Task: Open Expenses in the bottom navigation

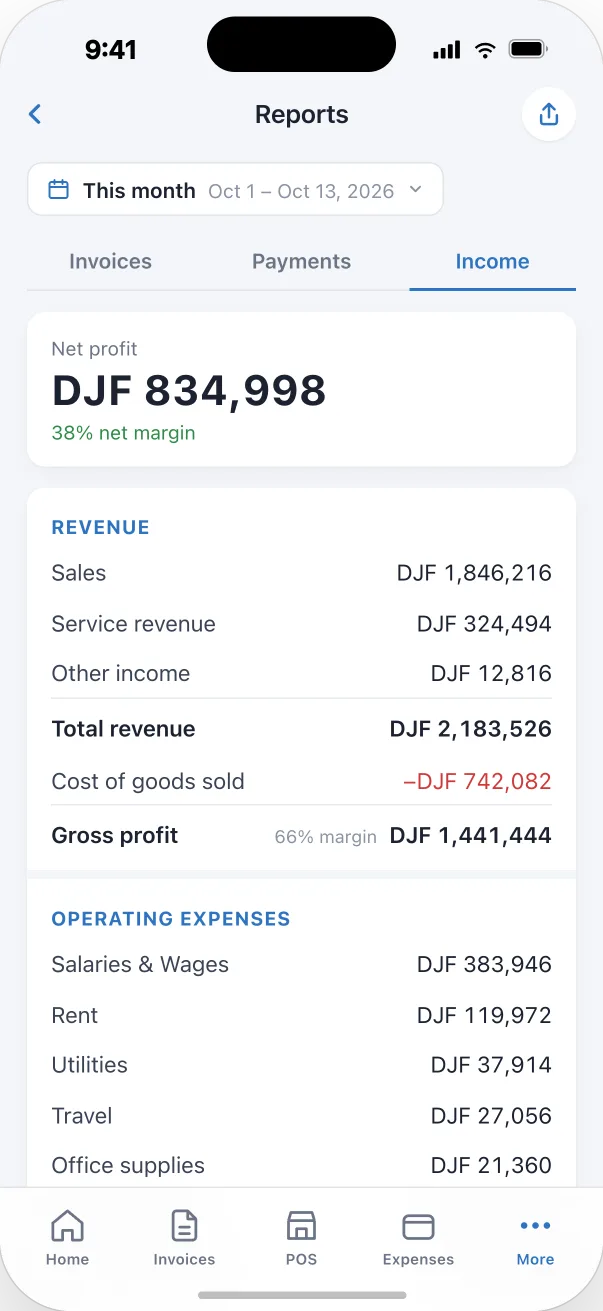Action: coord(418,1238)
